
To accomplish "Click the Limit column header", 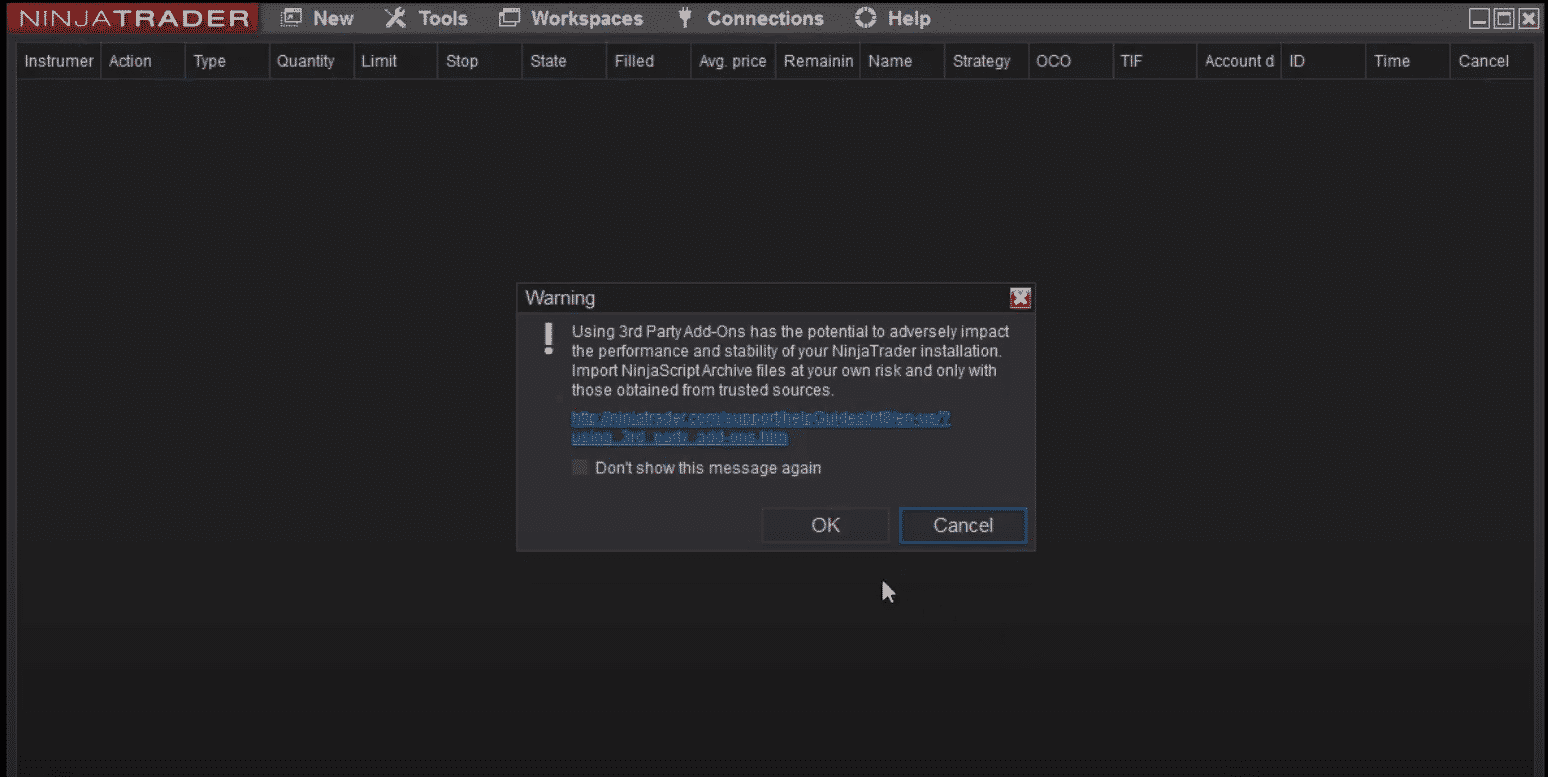I will (396, 61).
